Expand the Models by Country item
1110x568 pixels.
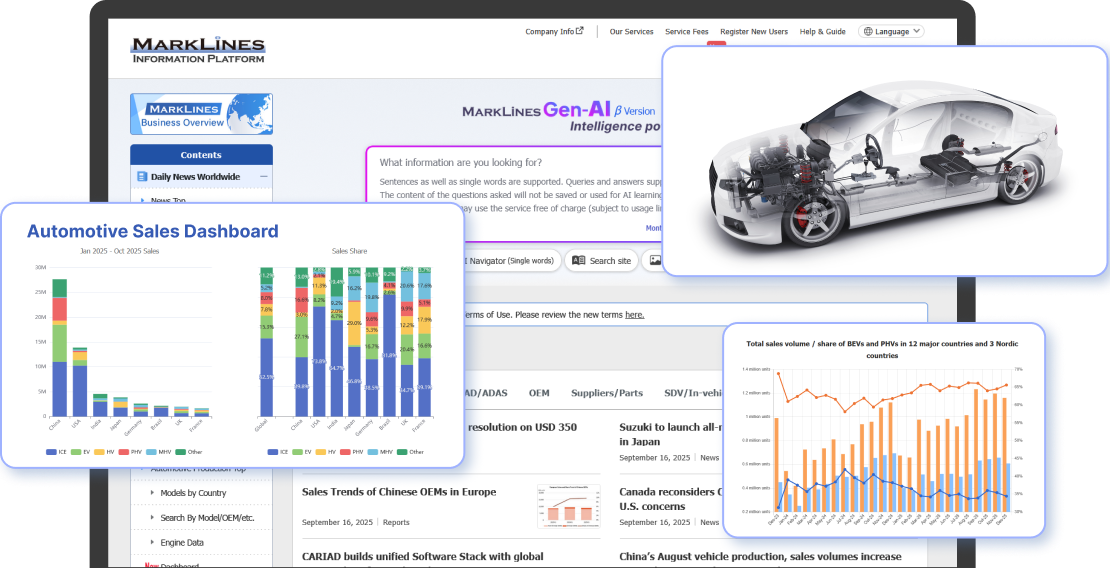click(193, 493)
